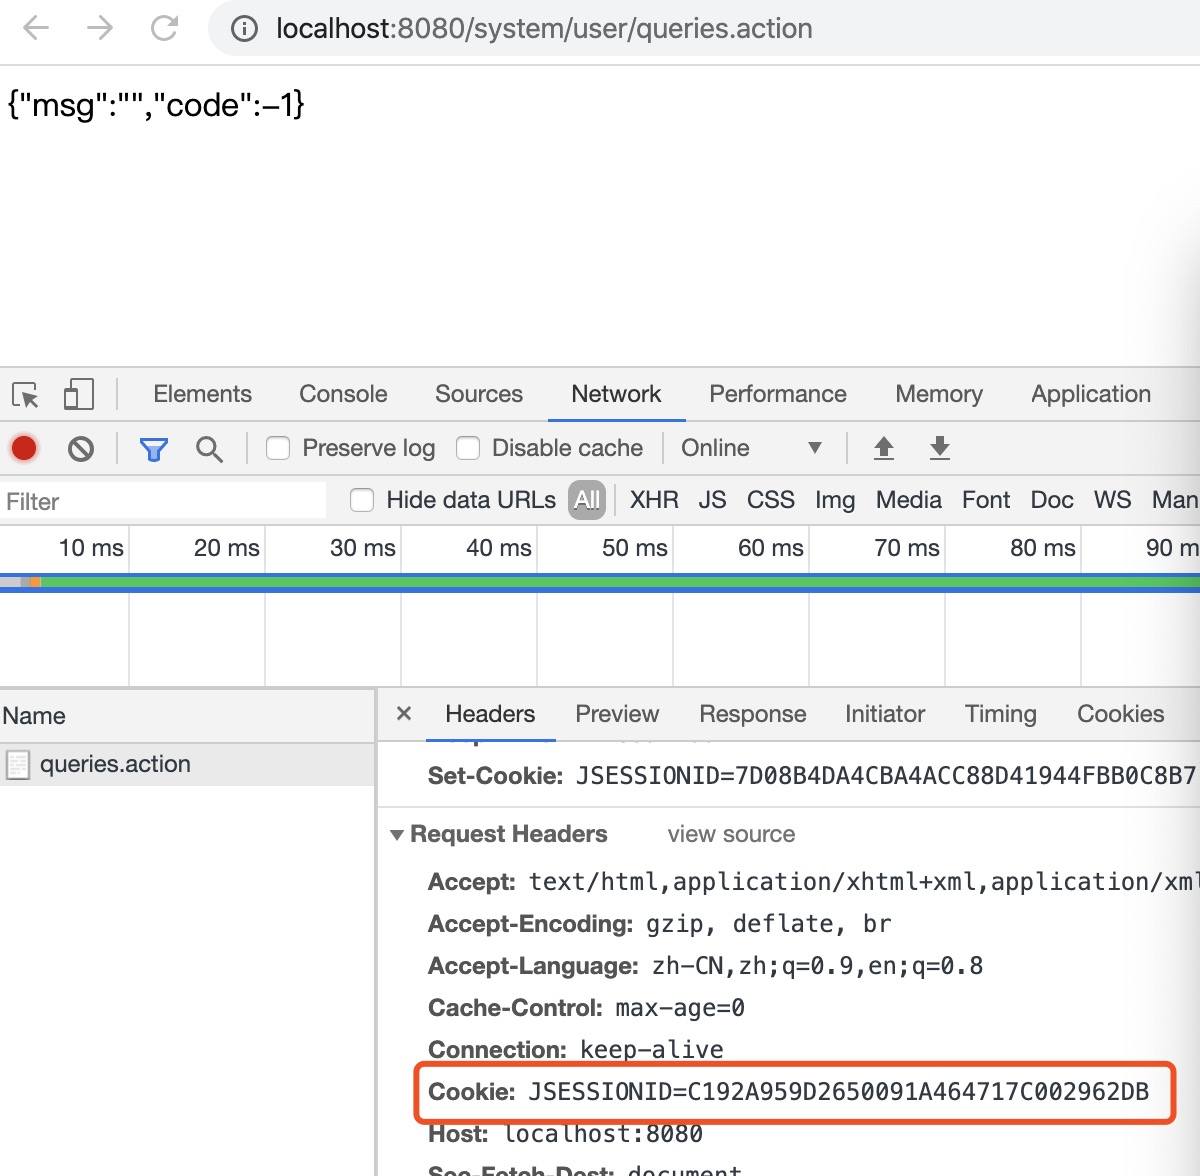
Task: Enable Preserve log checkbox
Action: pos(278,448)
